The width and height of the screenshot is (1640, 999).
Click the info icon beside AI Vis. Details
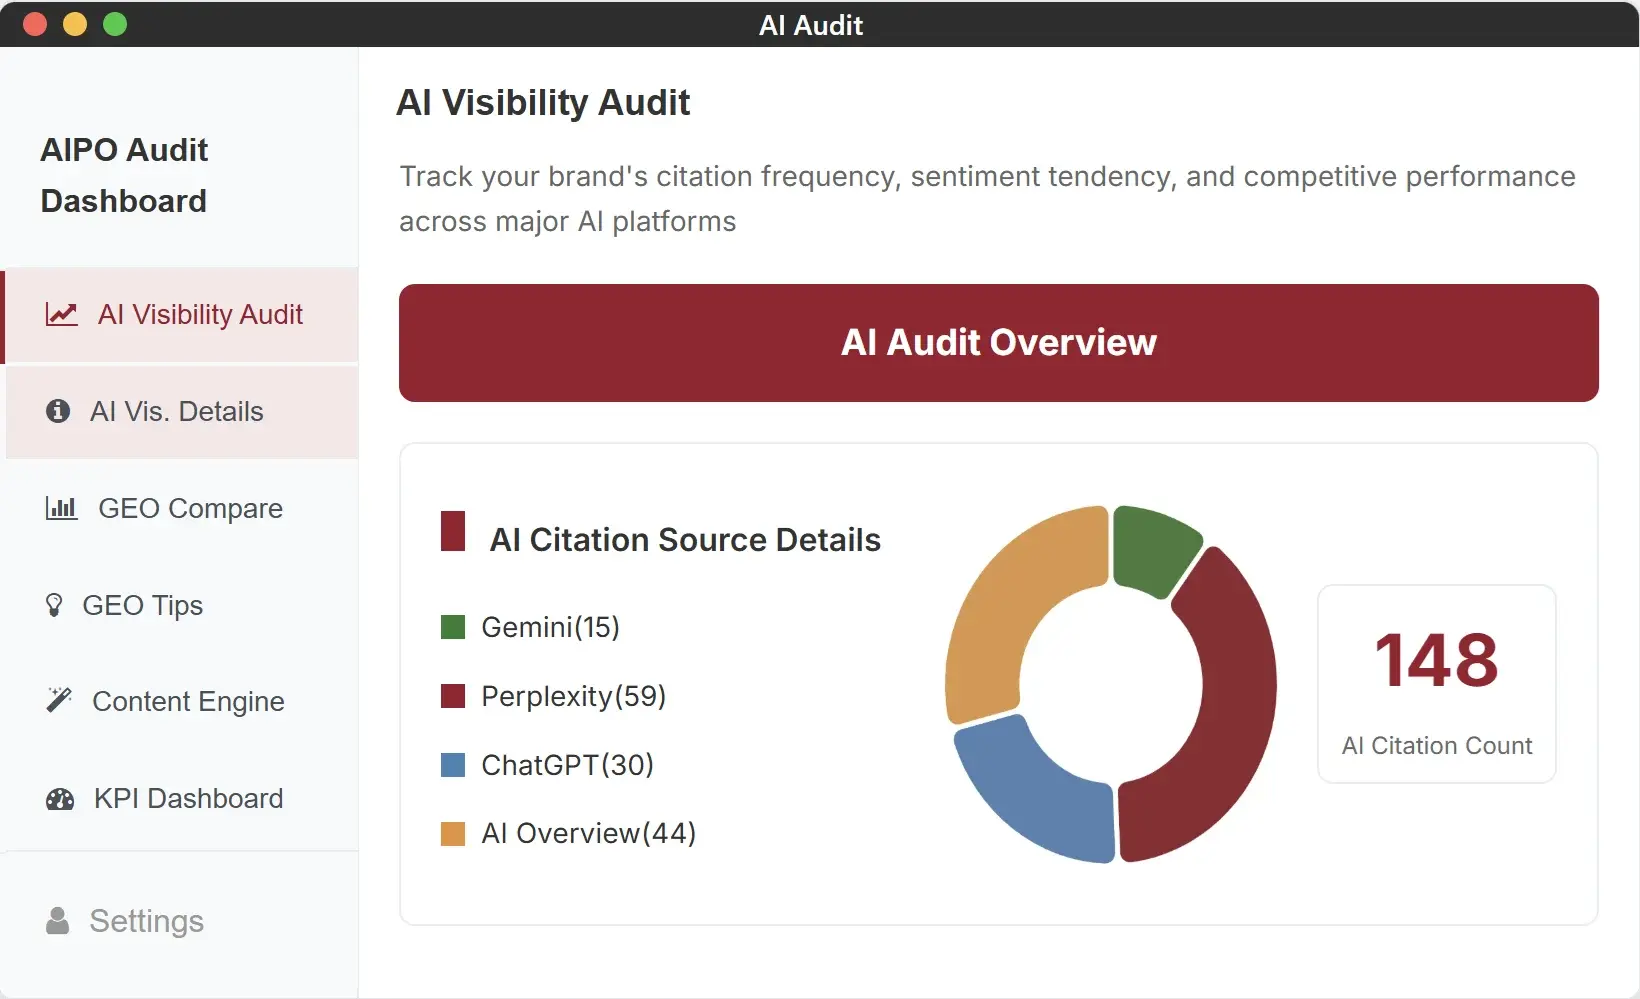pyautogui.click(x=58, y=411)
